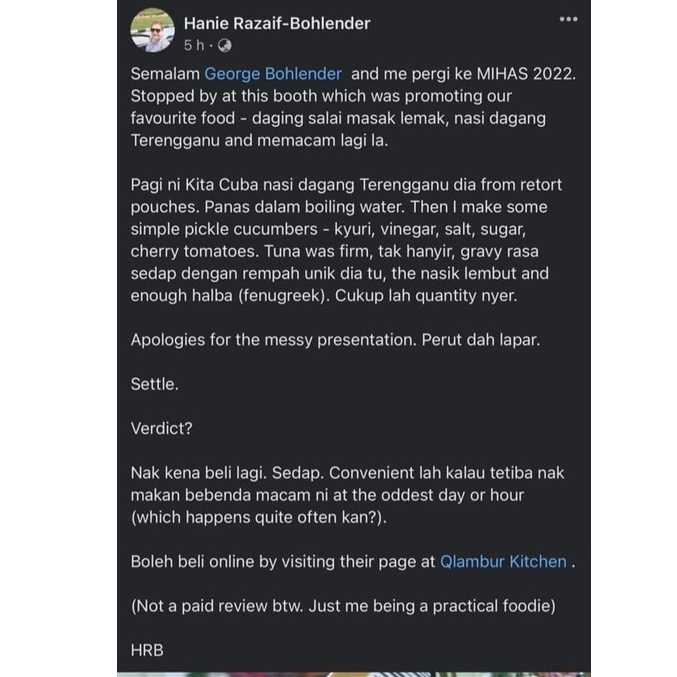This screenshot has width=677, height=677.
Task: Open tagged George Bohlender profile link
Action: click(x=273, y=74)
